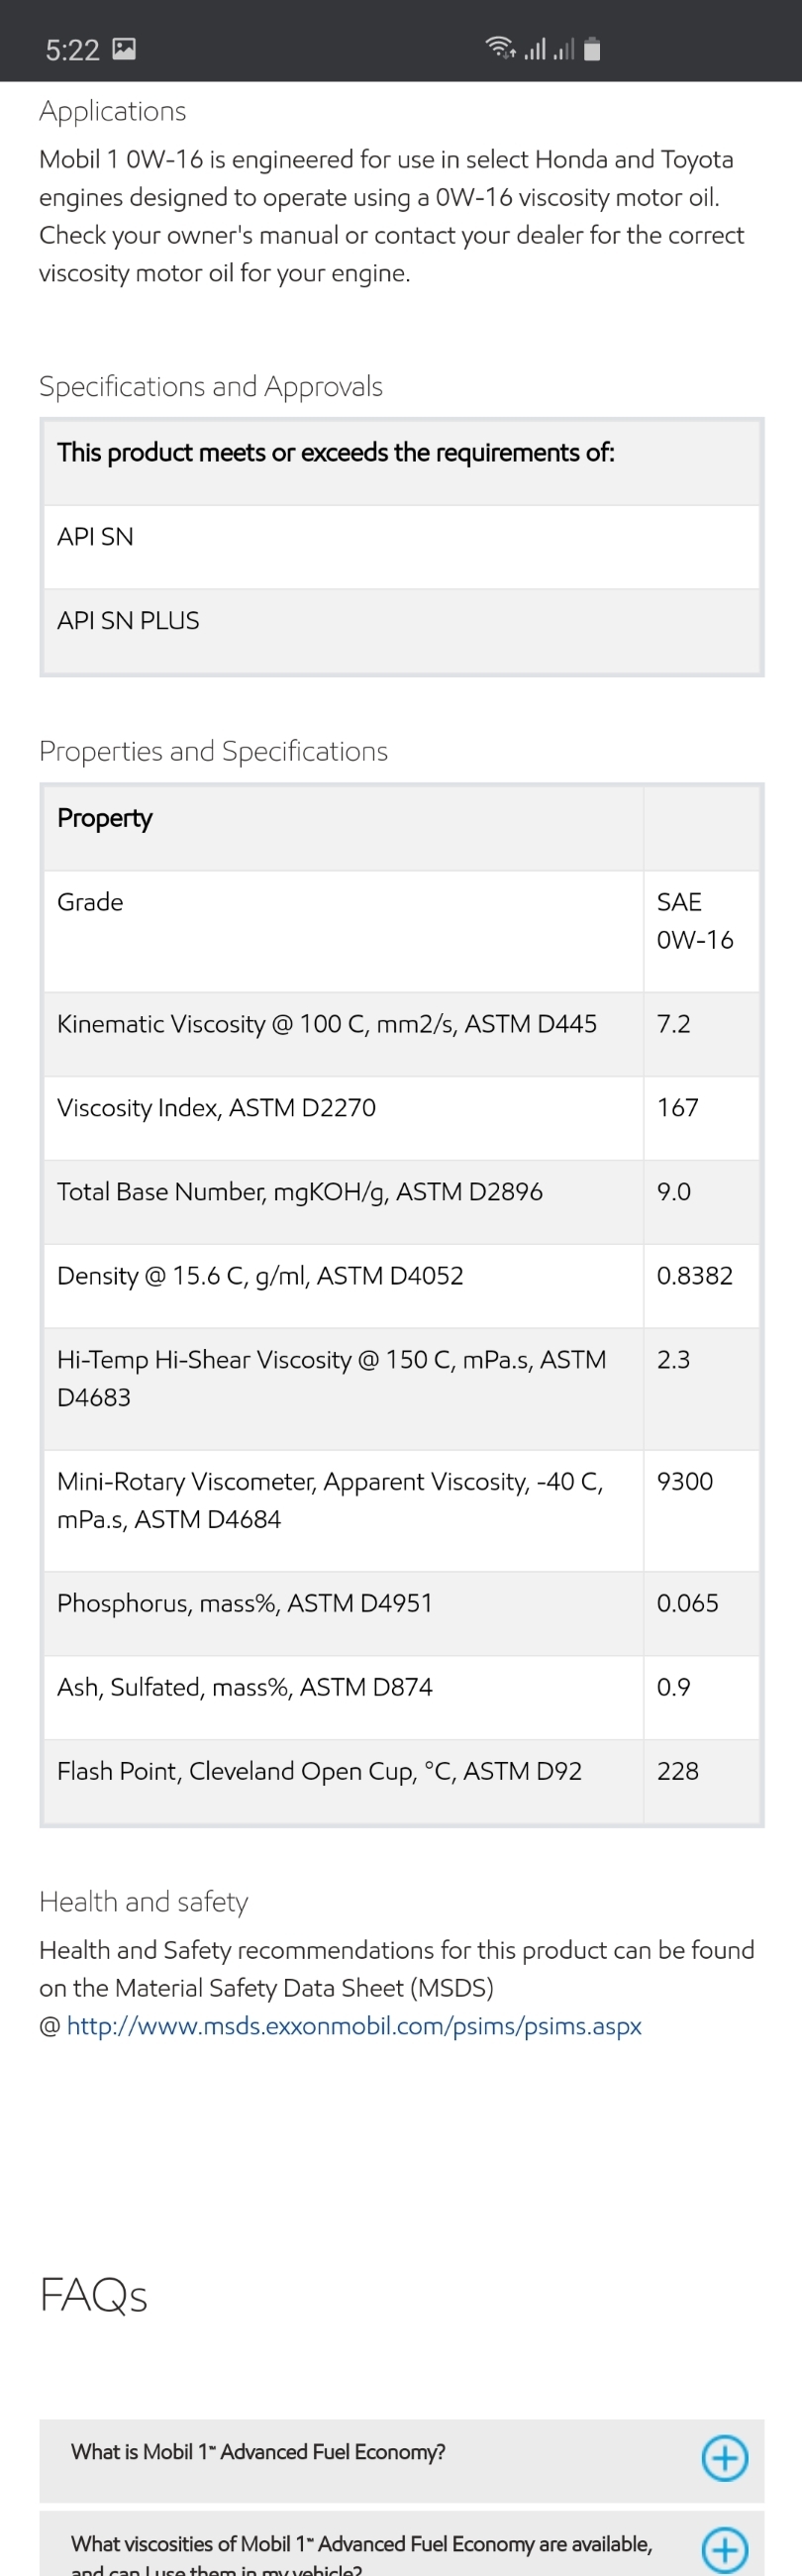Tap the battery indicator icon
Viewport: 802px width, 2576px height.
pyautogui.click(x=592, y=49)
